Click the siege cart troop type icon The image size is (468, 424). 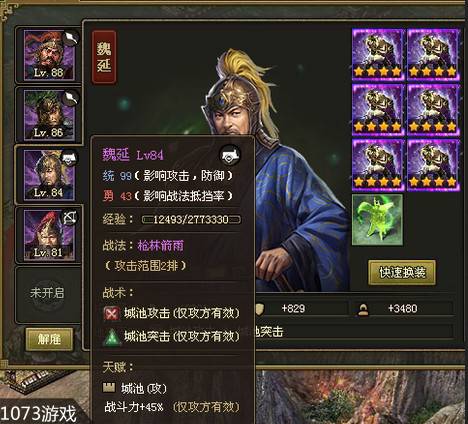230,155
